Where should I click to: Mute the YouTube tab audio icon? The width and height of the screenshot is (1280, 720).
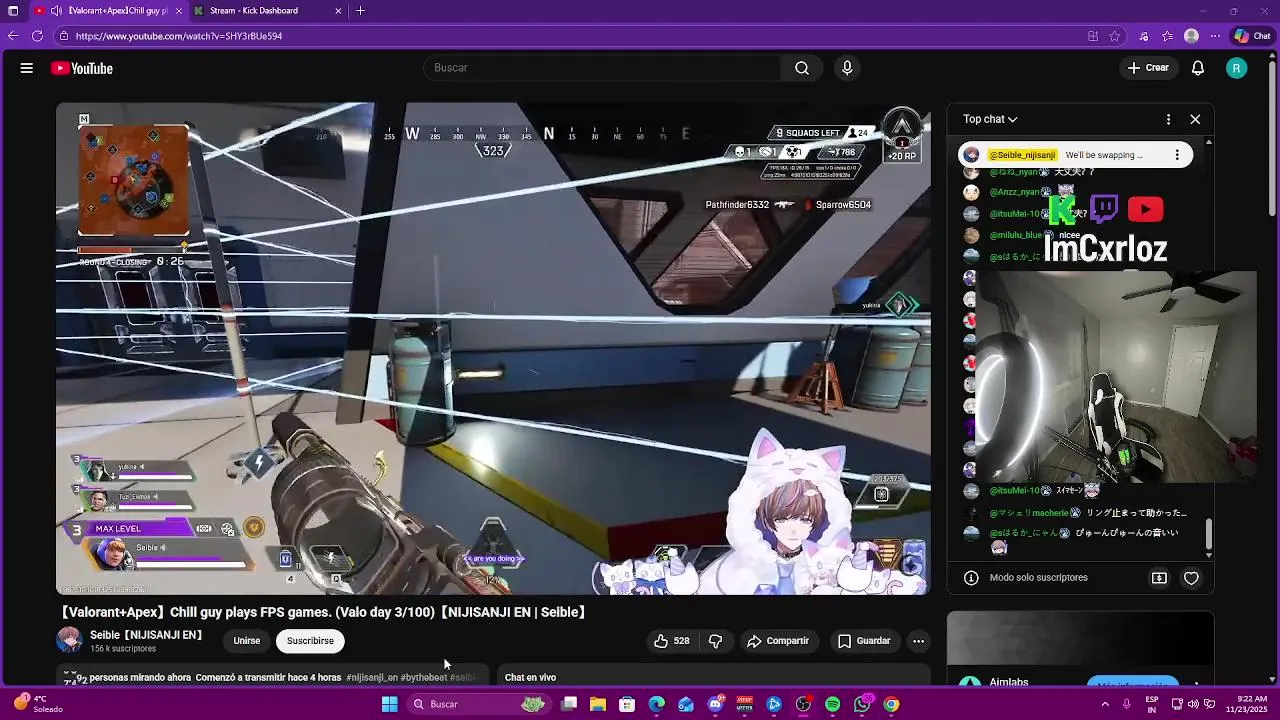[x=57, y=11]
